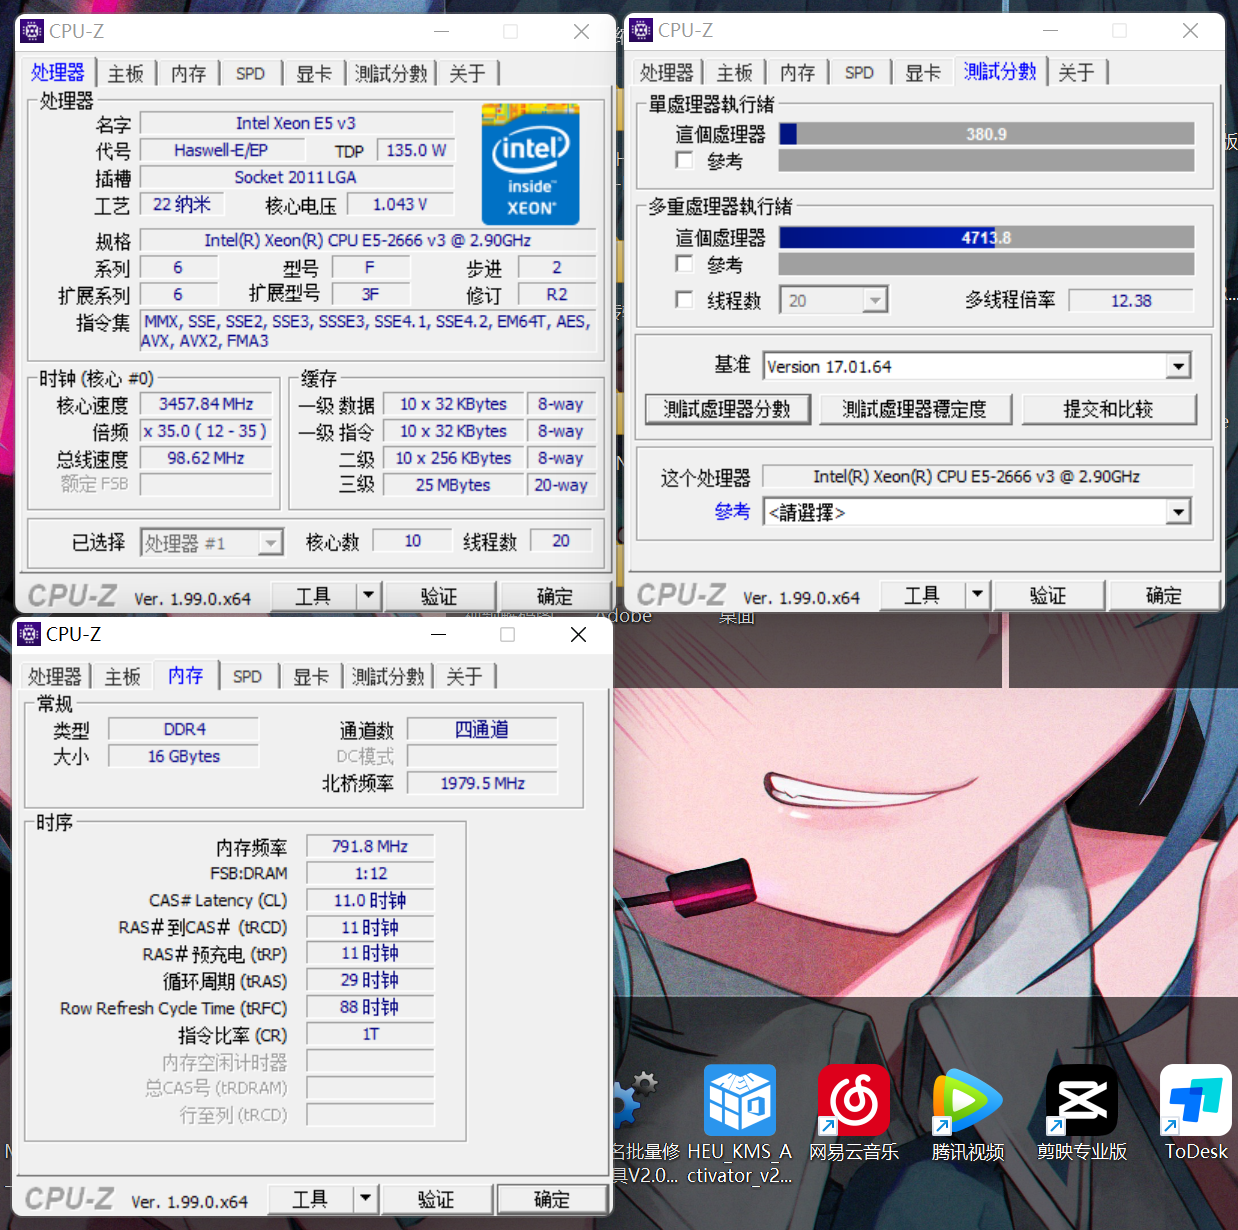Open 关于 tab in memory window
Screen dimensions: 1238x1230
coord(464,677)
